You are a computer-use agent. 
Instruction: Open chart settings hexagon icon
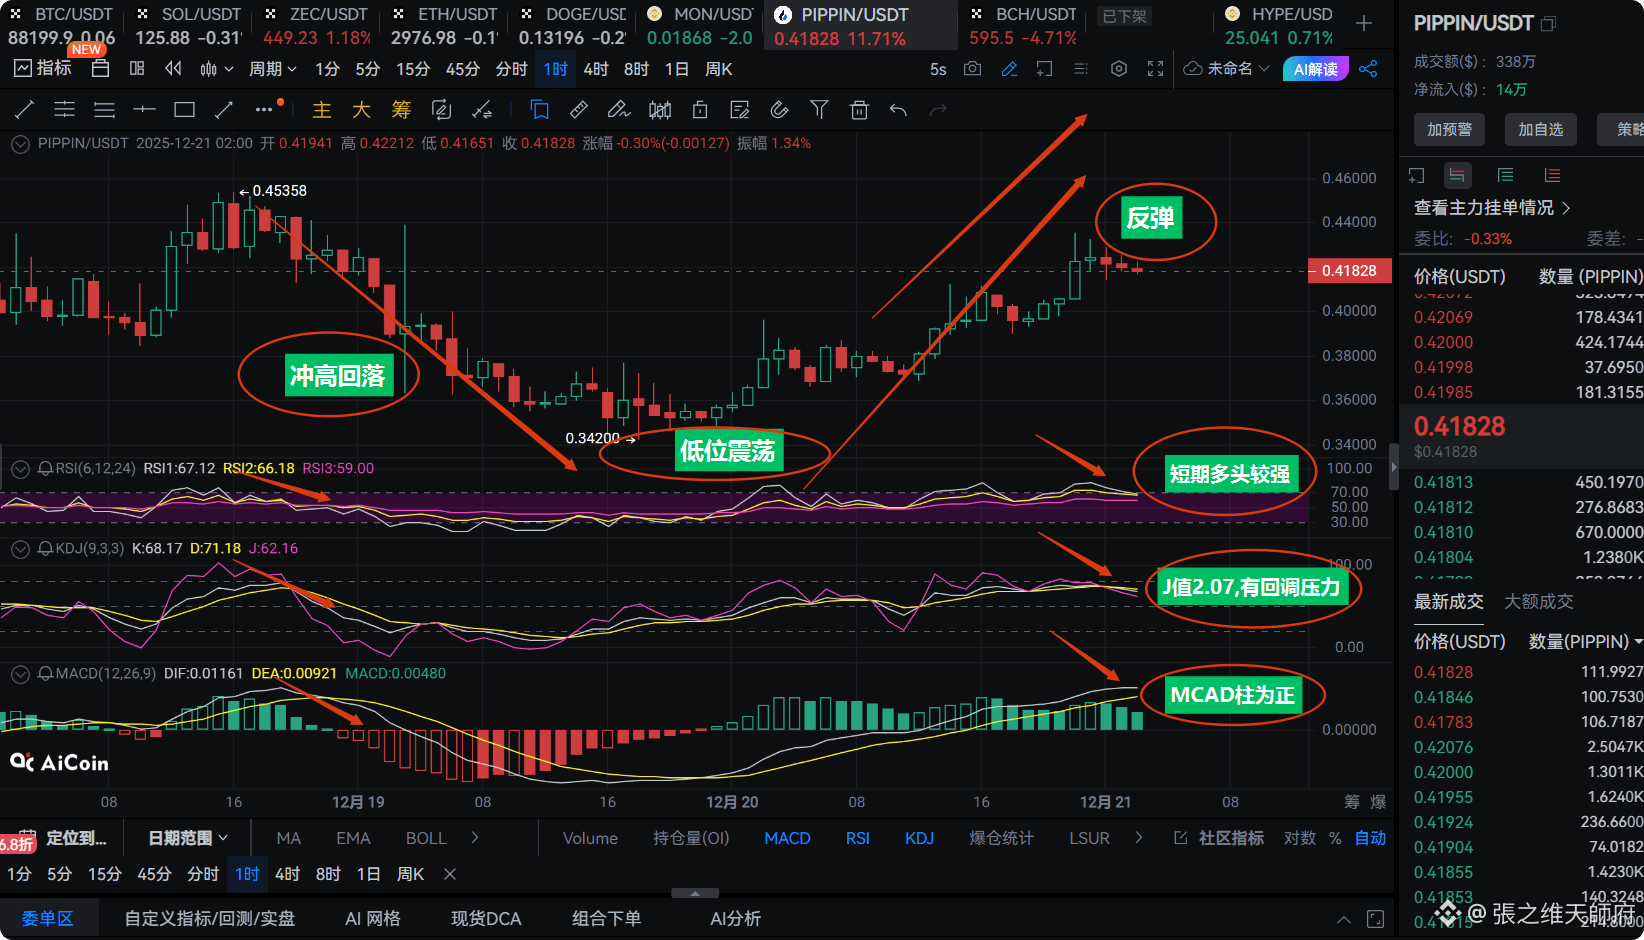tap(1119, 69)
